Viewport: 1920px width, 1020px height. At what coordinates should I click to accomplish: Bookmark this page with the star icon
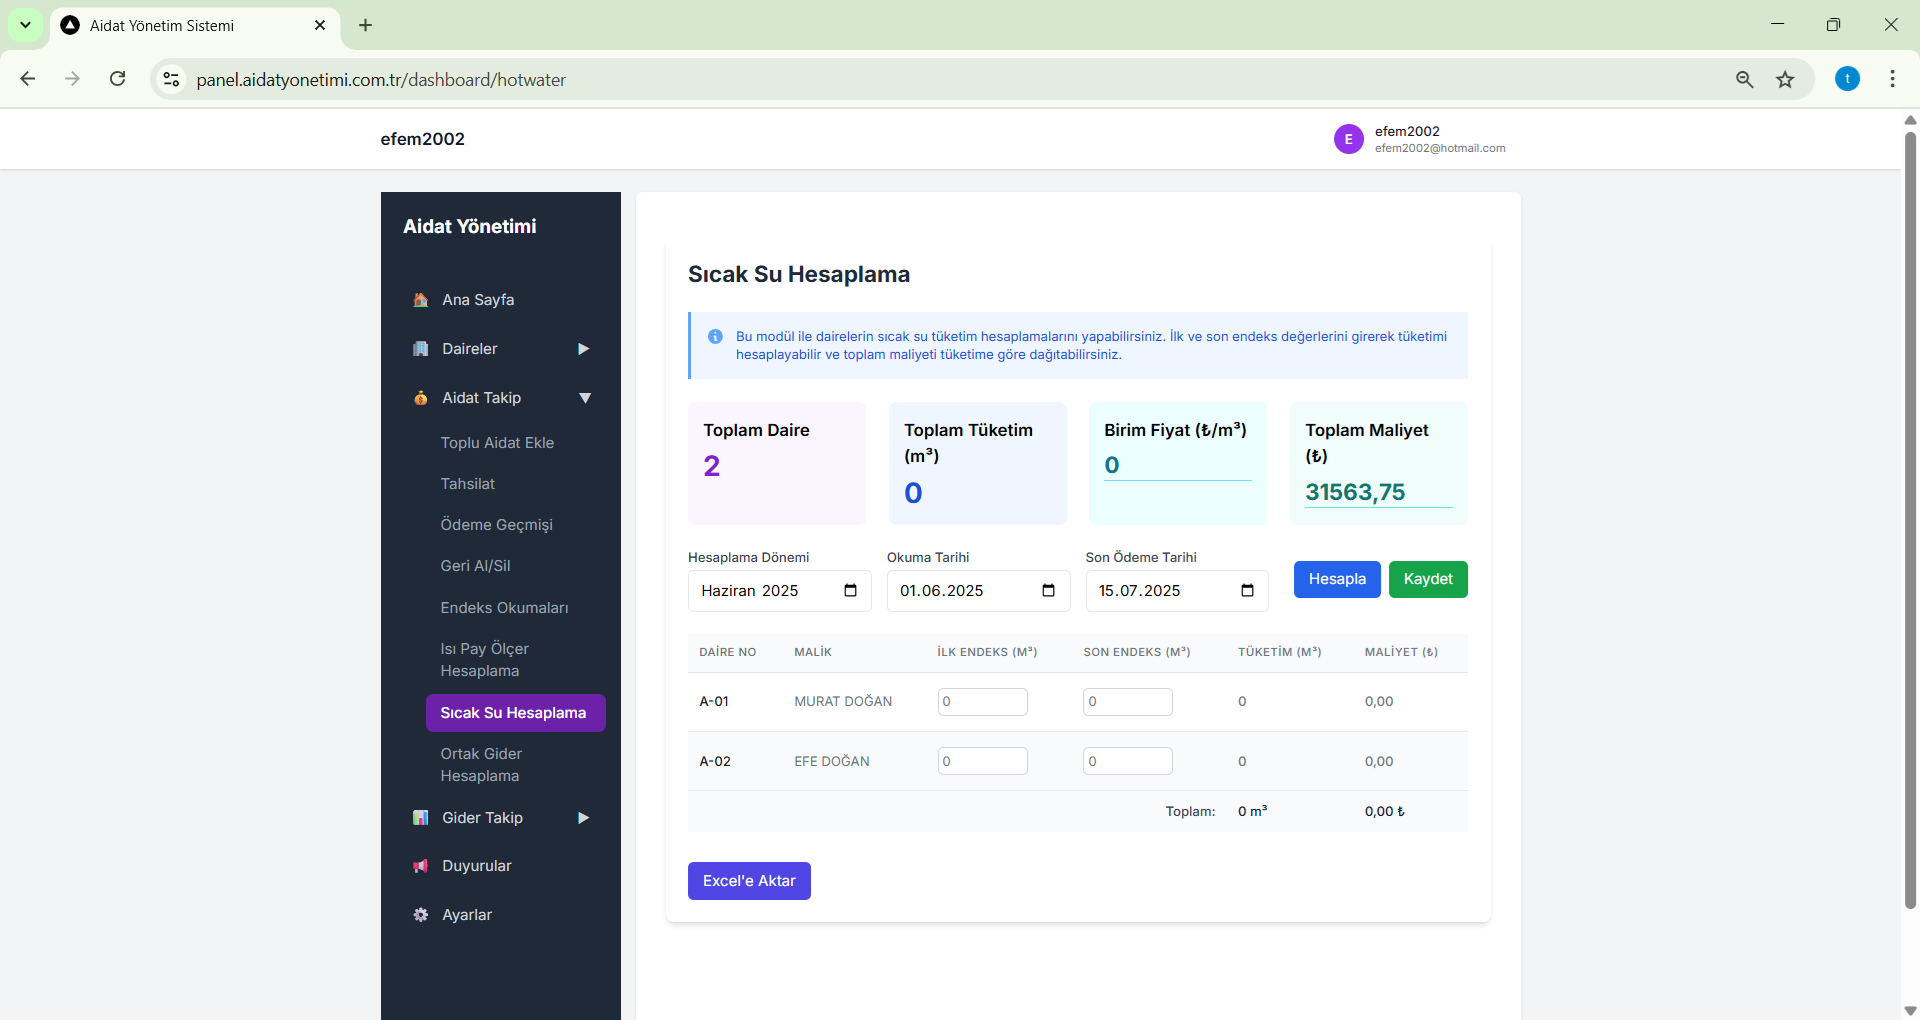(x=1785, y=80)
